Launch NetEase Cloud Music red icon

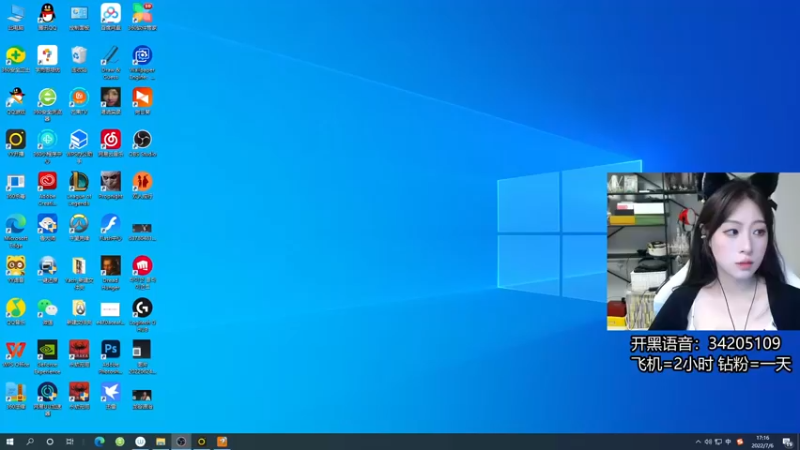(111, 142)
